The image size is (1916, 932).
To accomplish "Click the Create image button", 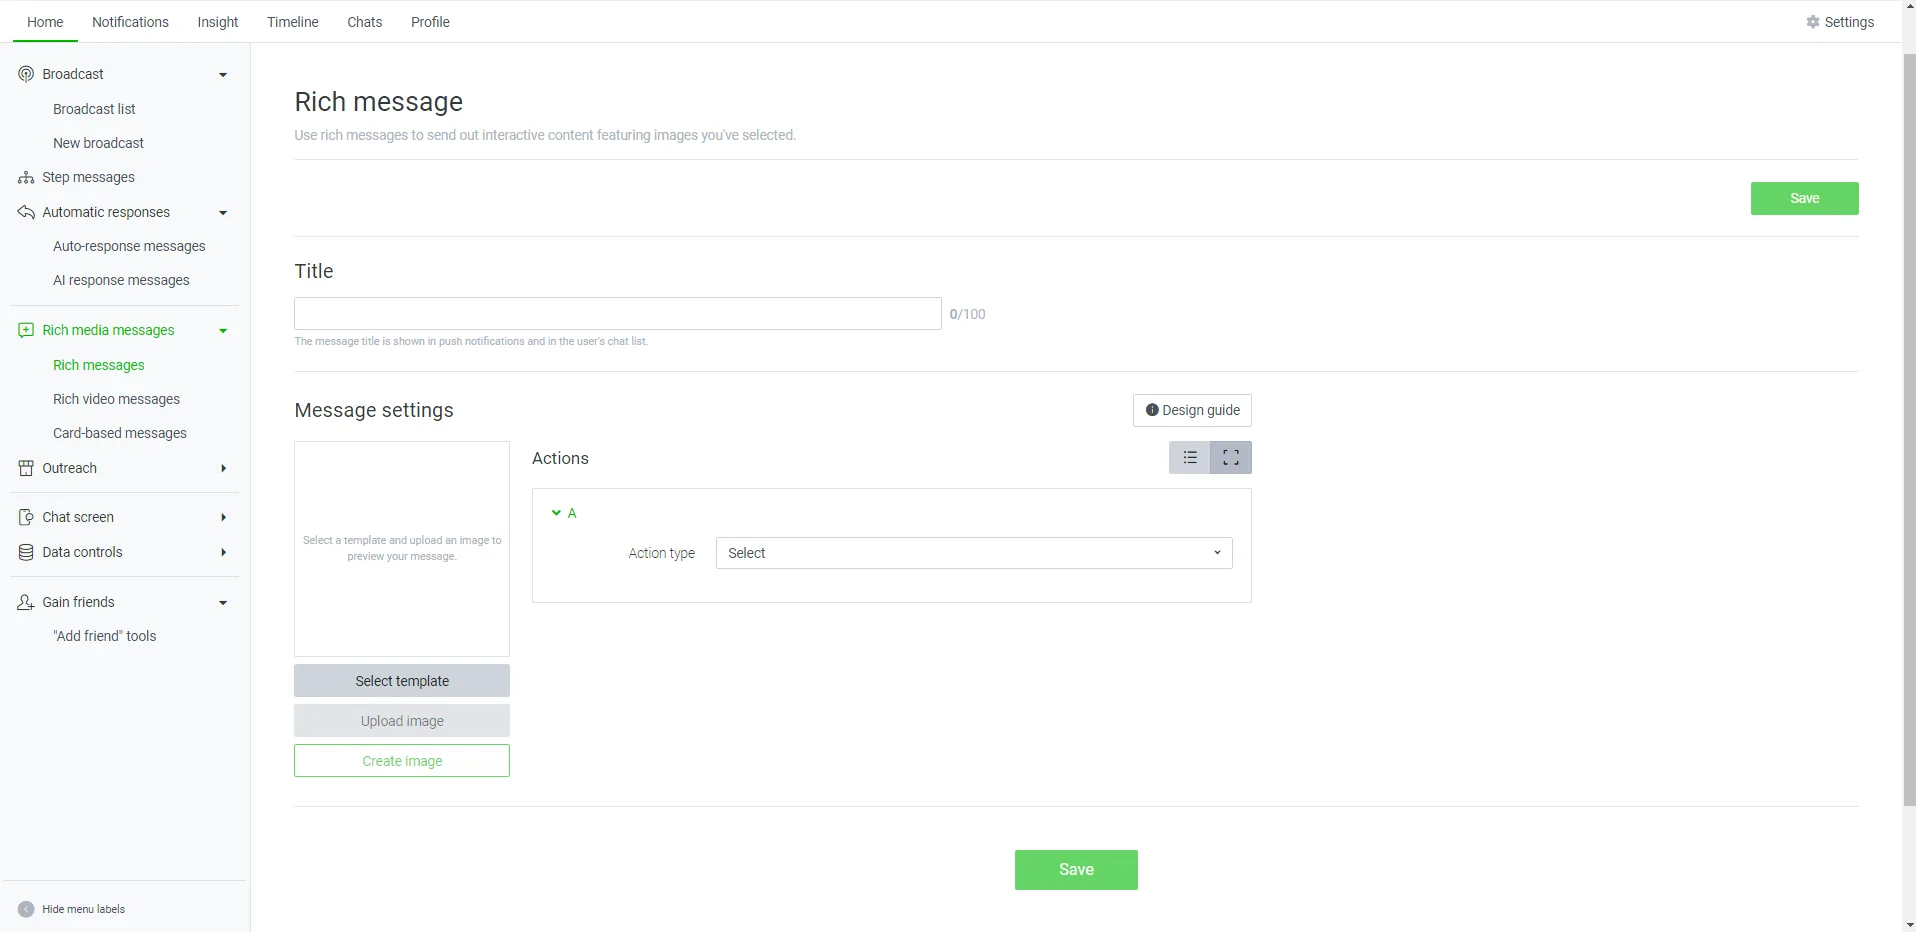I will pos(402,761).
